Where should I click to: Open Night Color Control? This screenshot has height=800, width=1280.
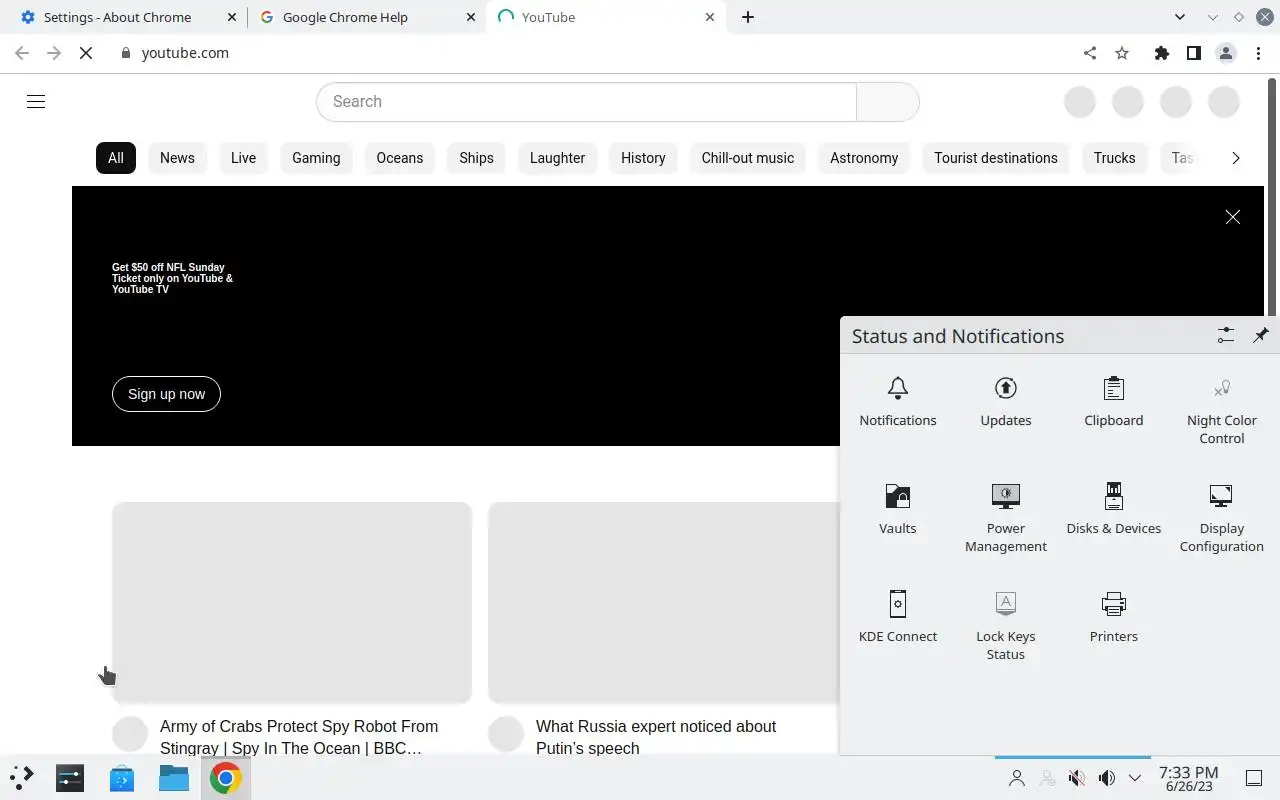click(x=1221, y=411)
